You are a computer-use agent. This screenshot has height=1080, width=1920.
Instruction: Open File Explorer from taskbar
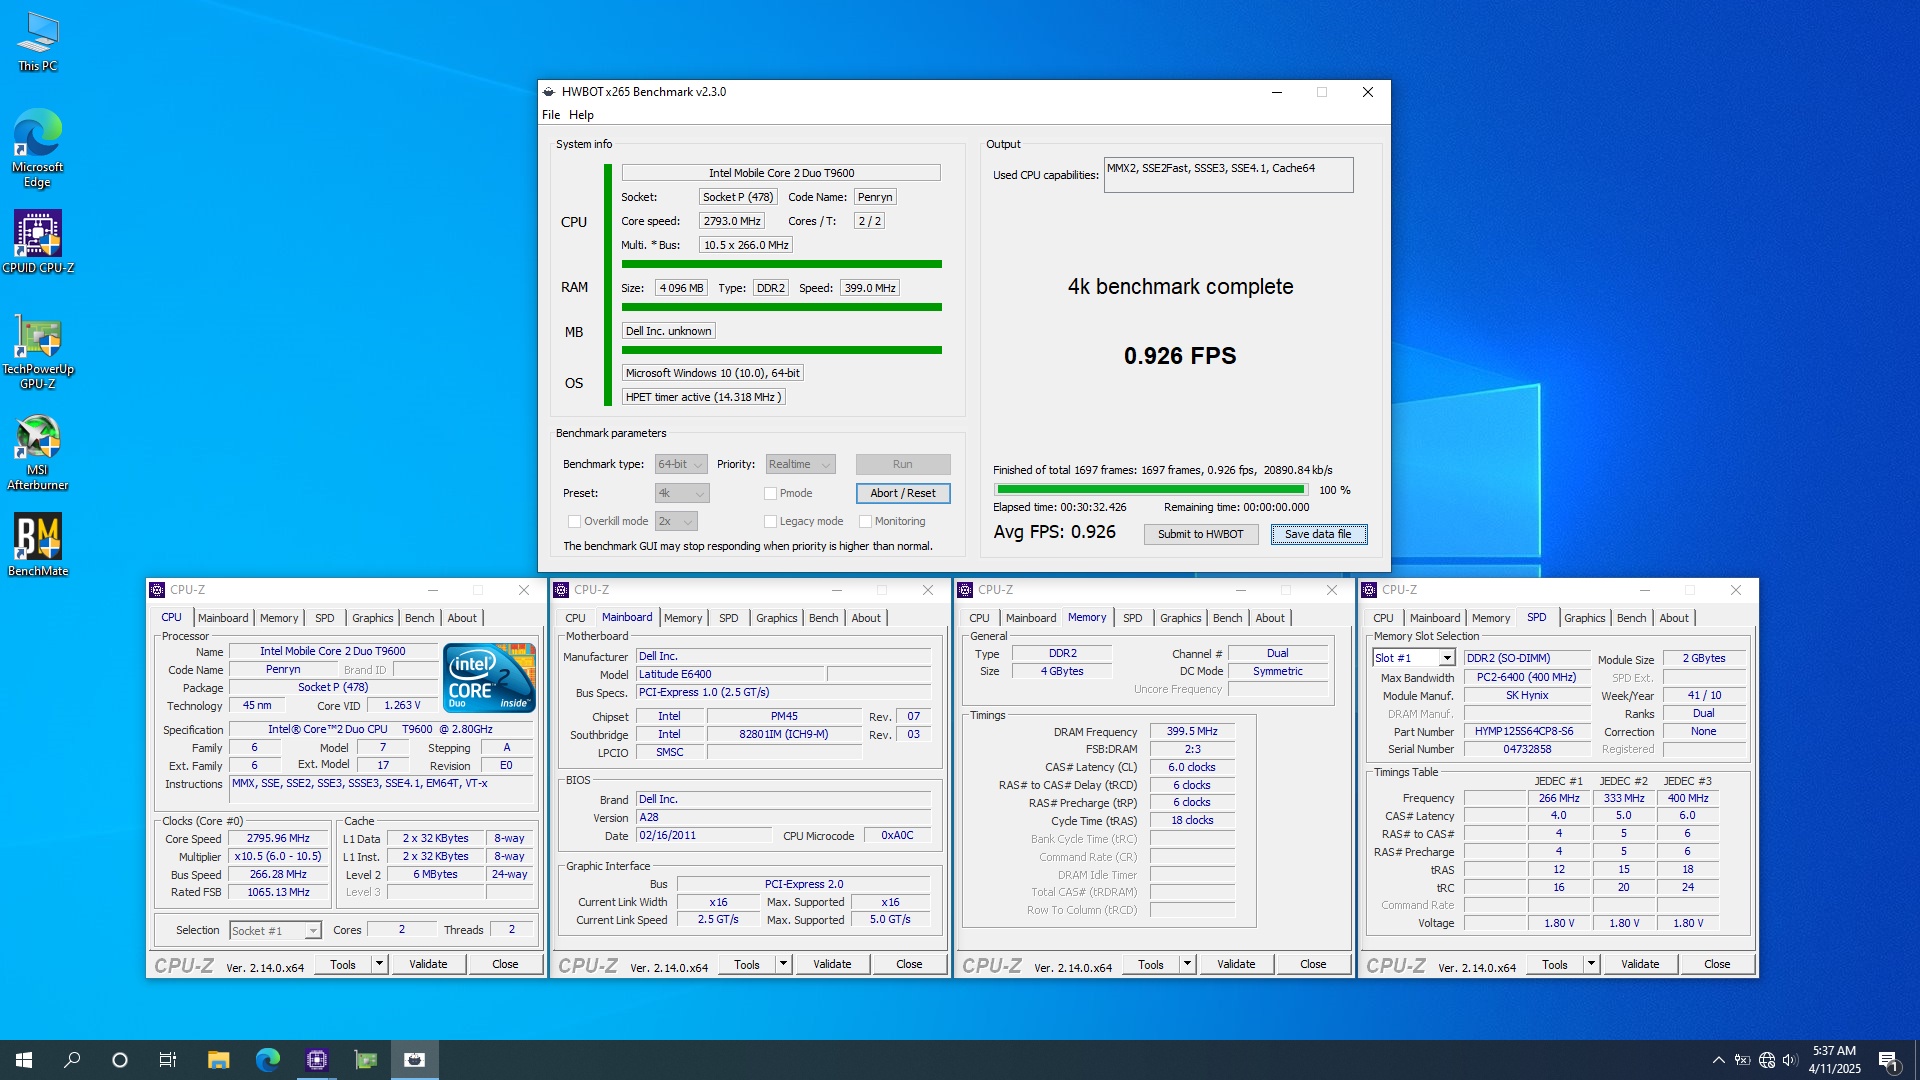pos(218,1060)
